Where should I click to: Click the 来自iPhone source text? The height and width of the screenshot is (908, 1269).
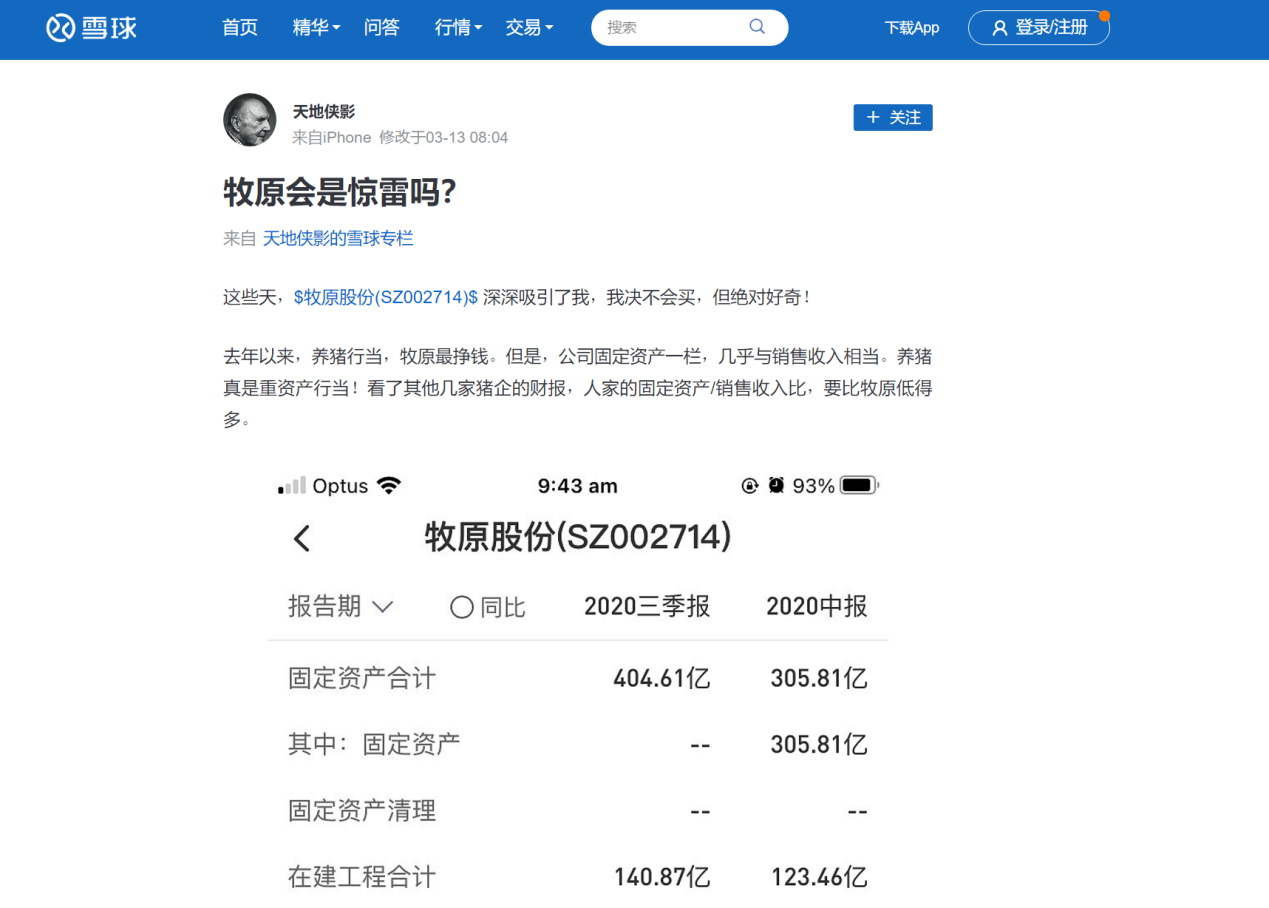[x=331, y=137]
